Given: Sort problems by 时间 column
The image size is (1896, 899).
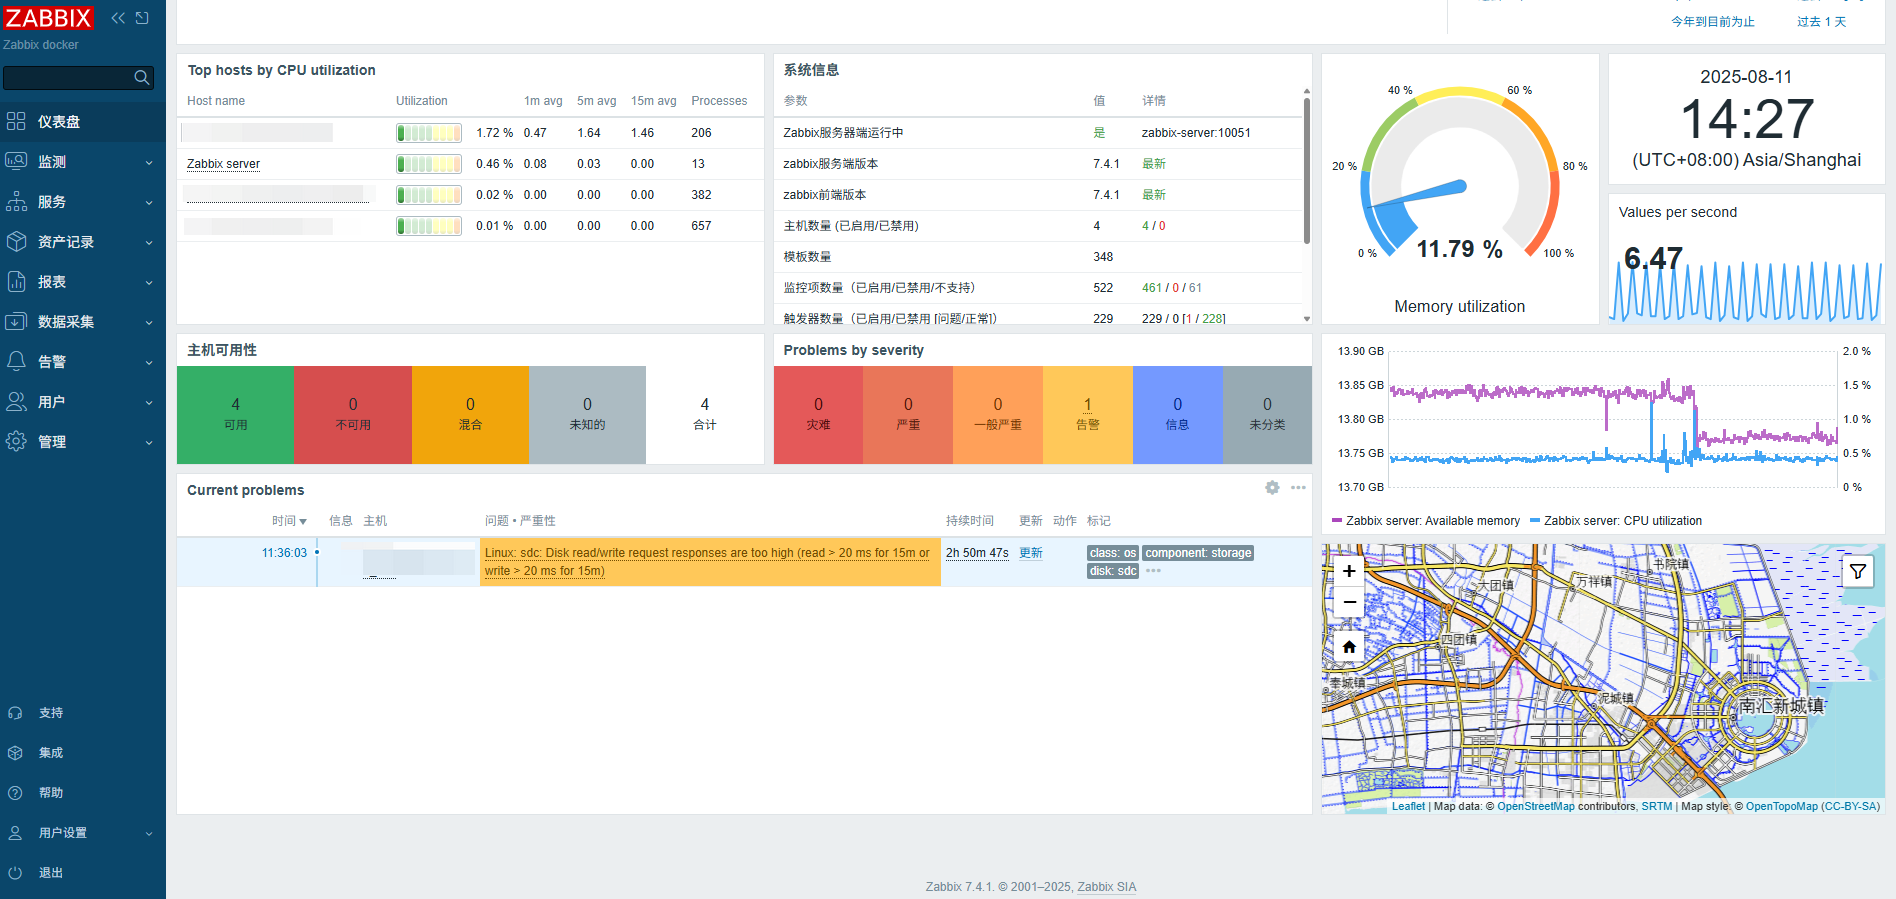Looking at the screenshot, I should (x=289, y=521).
